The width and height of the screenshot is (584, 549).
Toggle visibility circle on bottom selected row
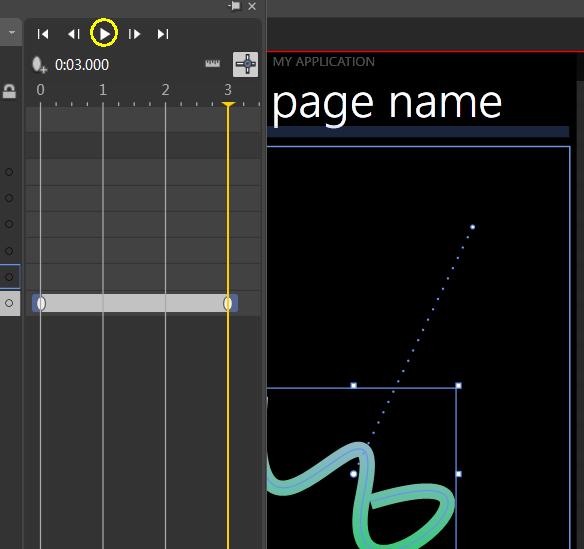[x=9, y=303]
